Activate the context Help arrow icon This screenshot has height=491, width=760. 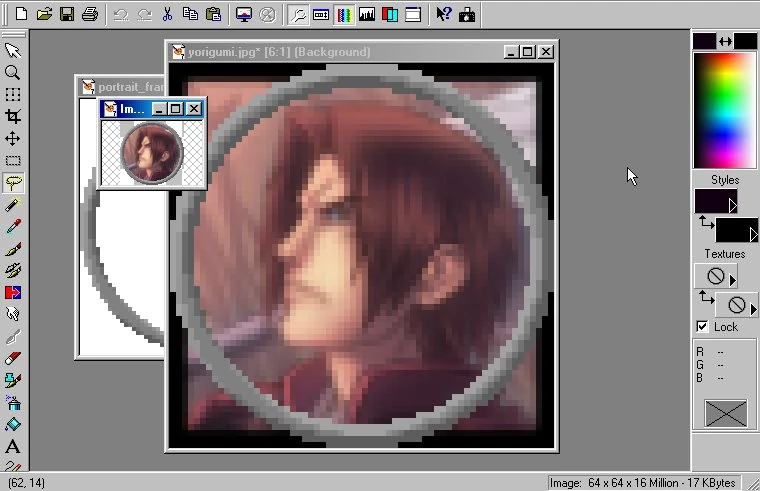[443, 14]
